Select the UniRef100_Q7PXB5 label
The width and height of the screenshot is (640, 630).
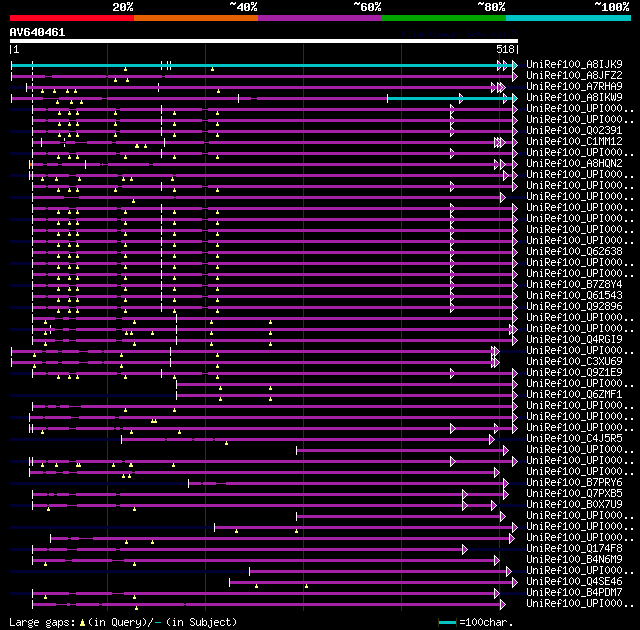click(x=574, y=494)
